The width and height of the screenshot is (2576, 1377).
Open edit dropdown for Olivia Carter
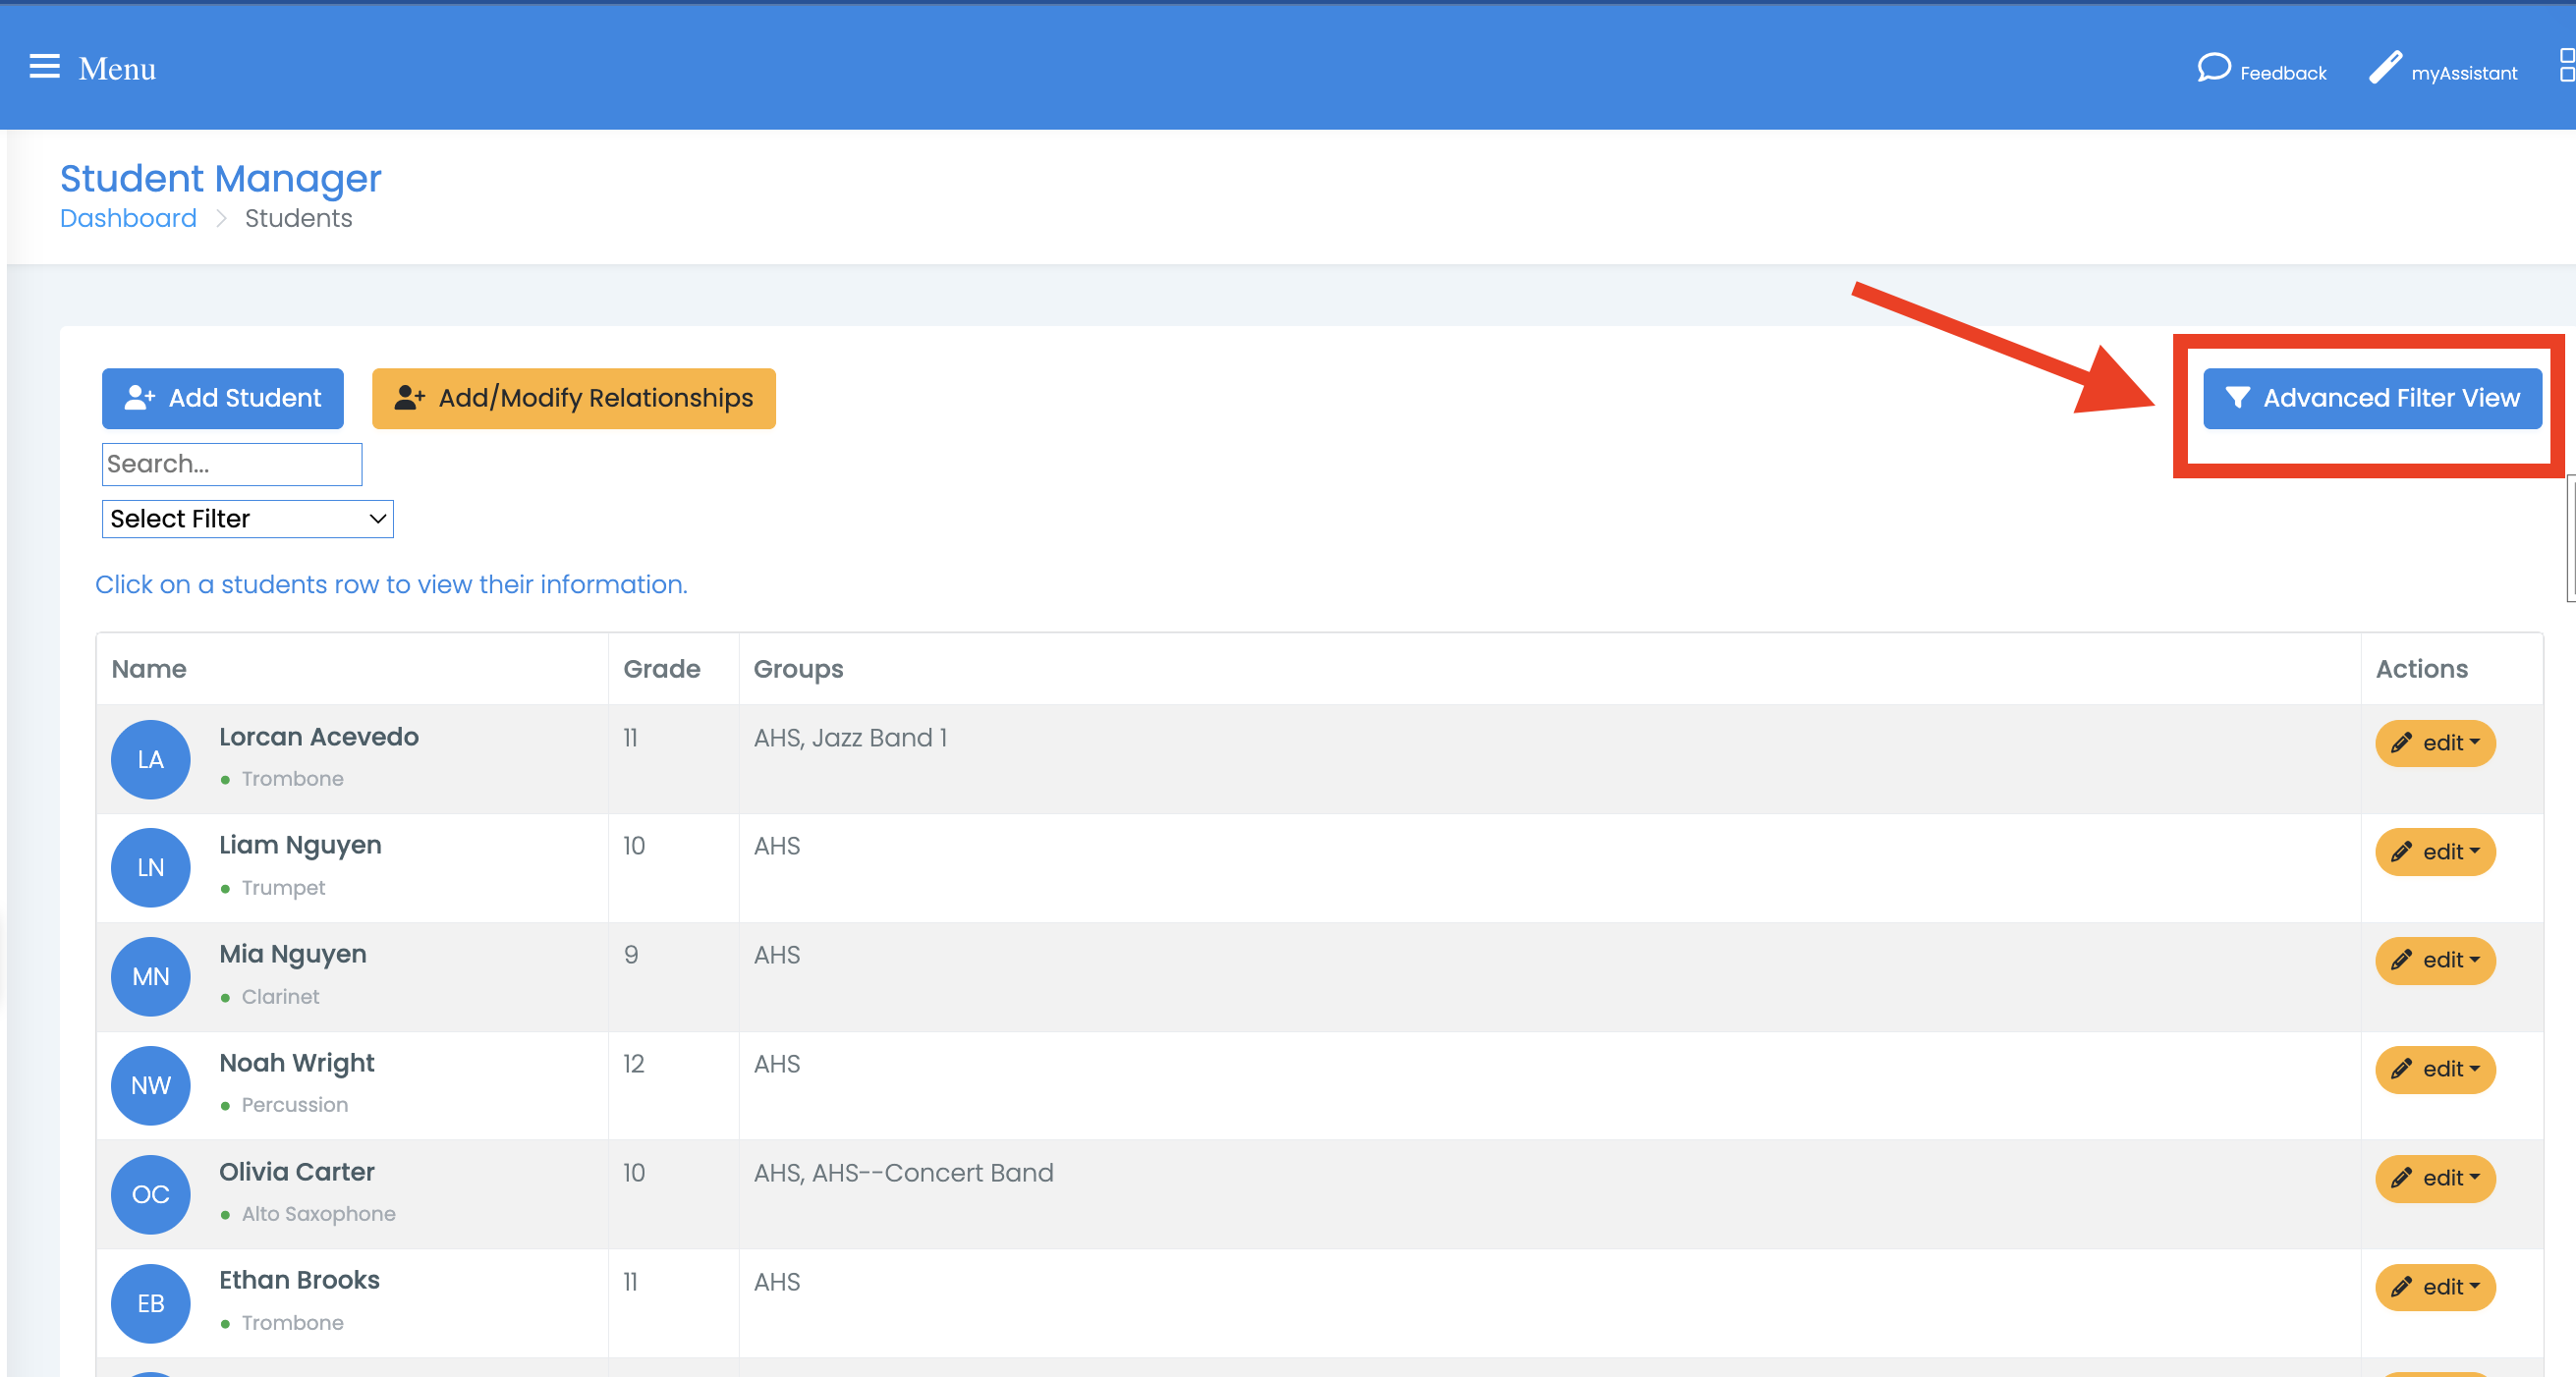(x=2435, y=1178)
